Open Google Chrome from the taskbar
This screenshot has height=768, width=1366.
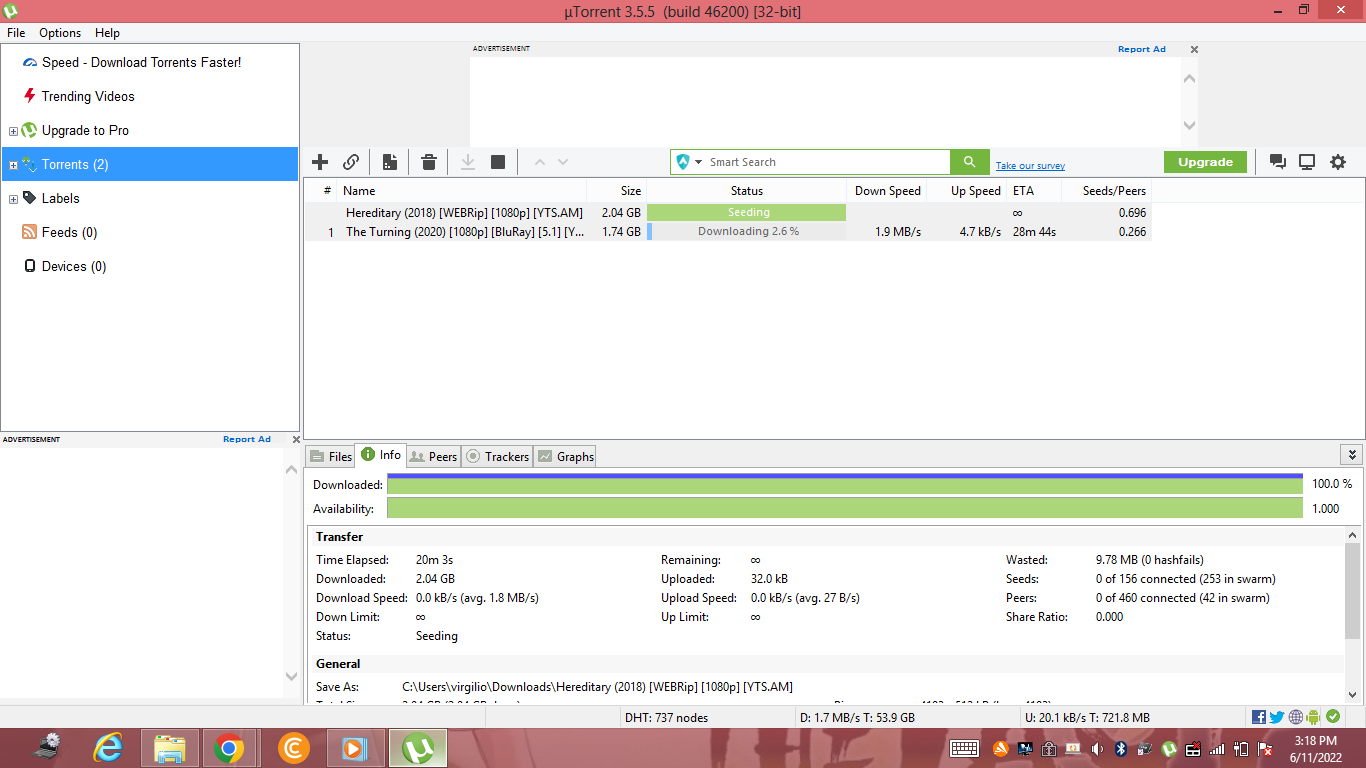click(228, 748)
